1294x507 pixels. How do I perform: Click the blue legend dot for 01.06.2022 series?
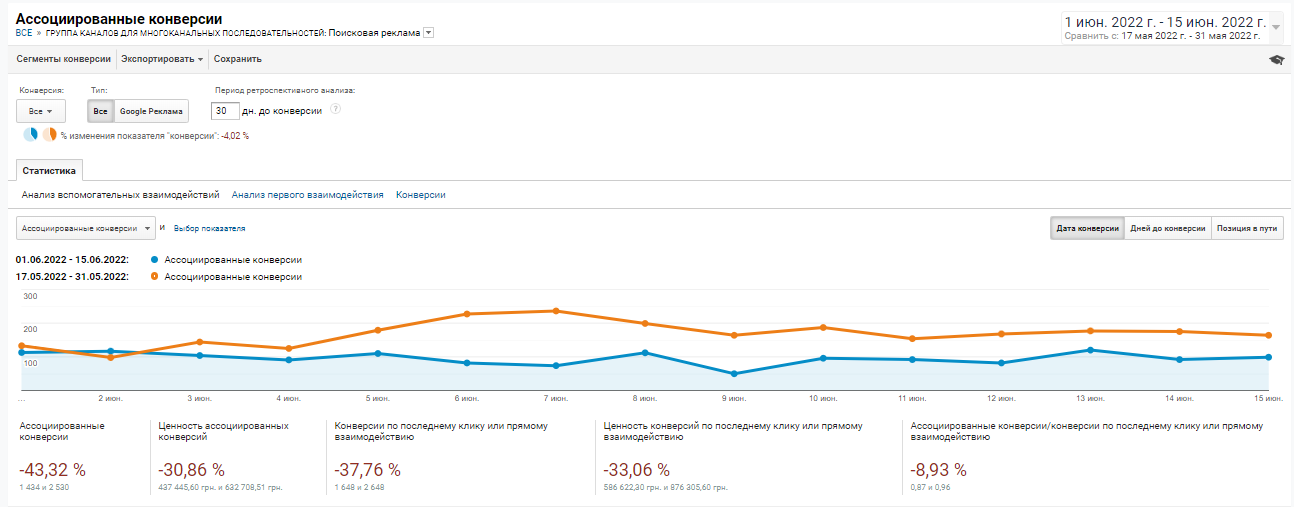click(x=154, y=260)
